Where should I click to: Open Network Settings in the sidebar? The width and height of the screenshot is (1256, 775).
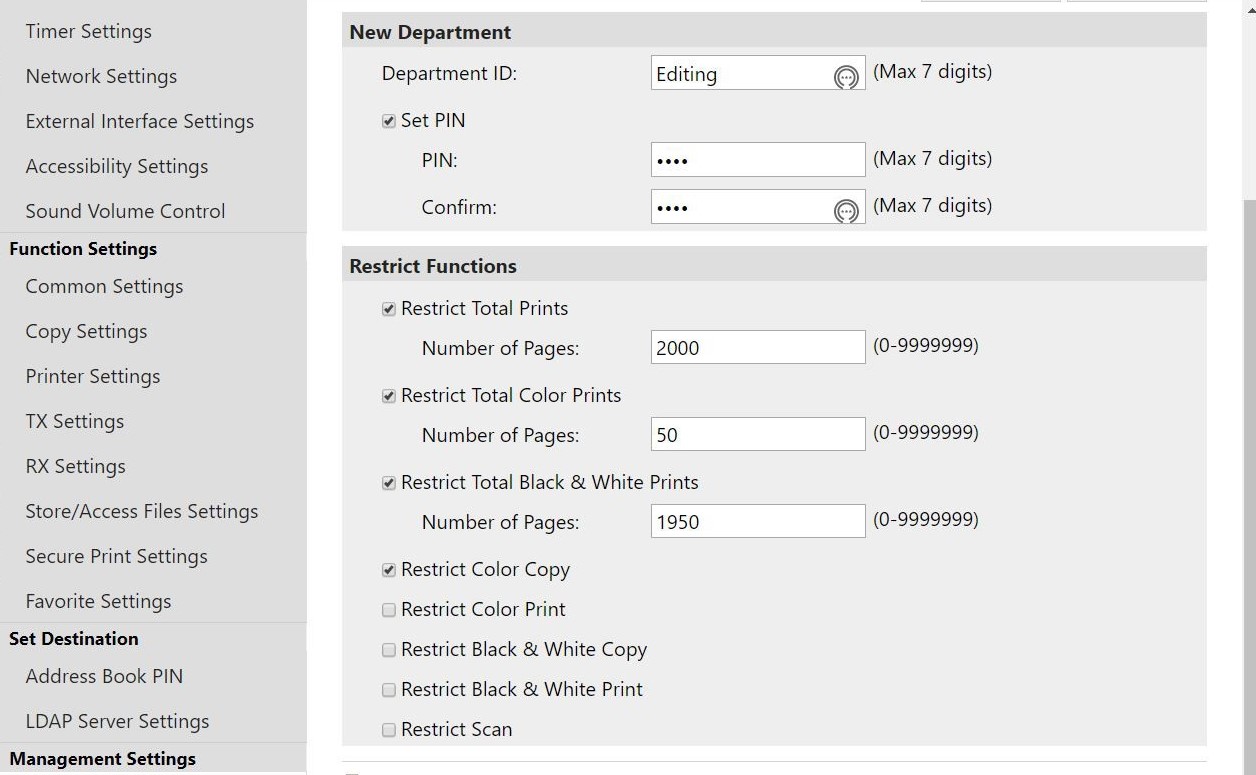[101, 76]
